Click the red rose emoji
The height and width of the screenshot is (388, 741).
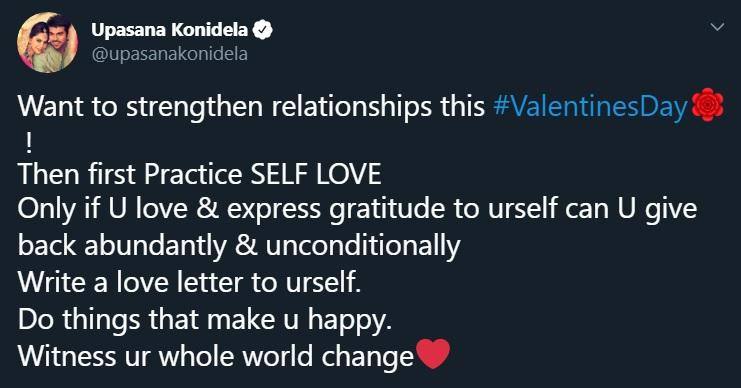[x=707, y=104]
